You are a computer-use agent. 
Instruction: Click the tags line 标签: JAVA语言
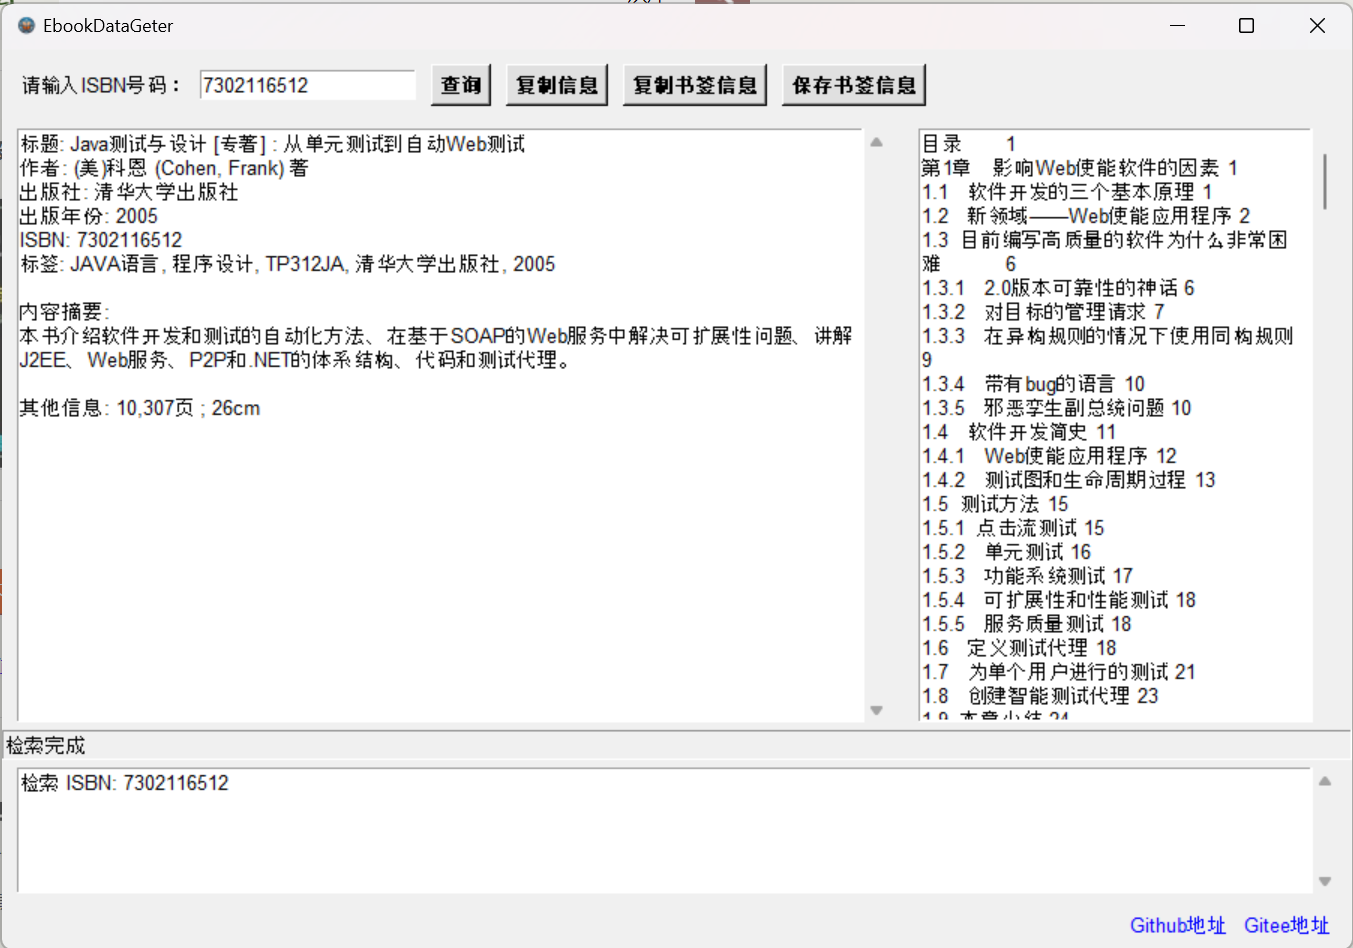(x=288, y=264)
